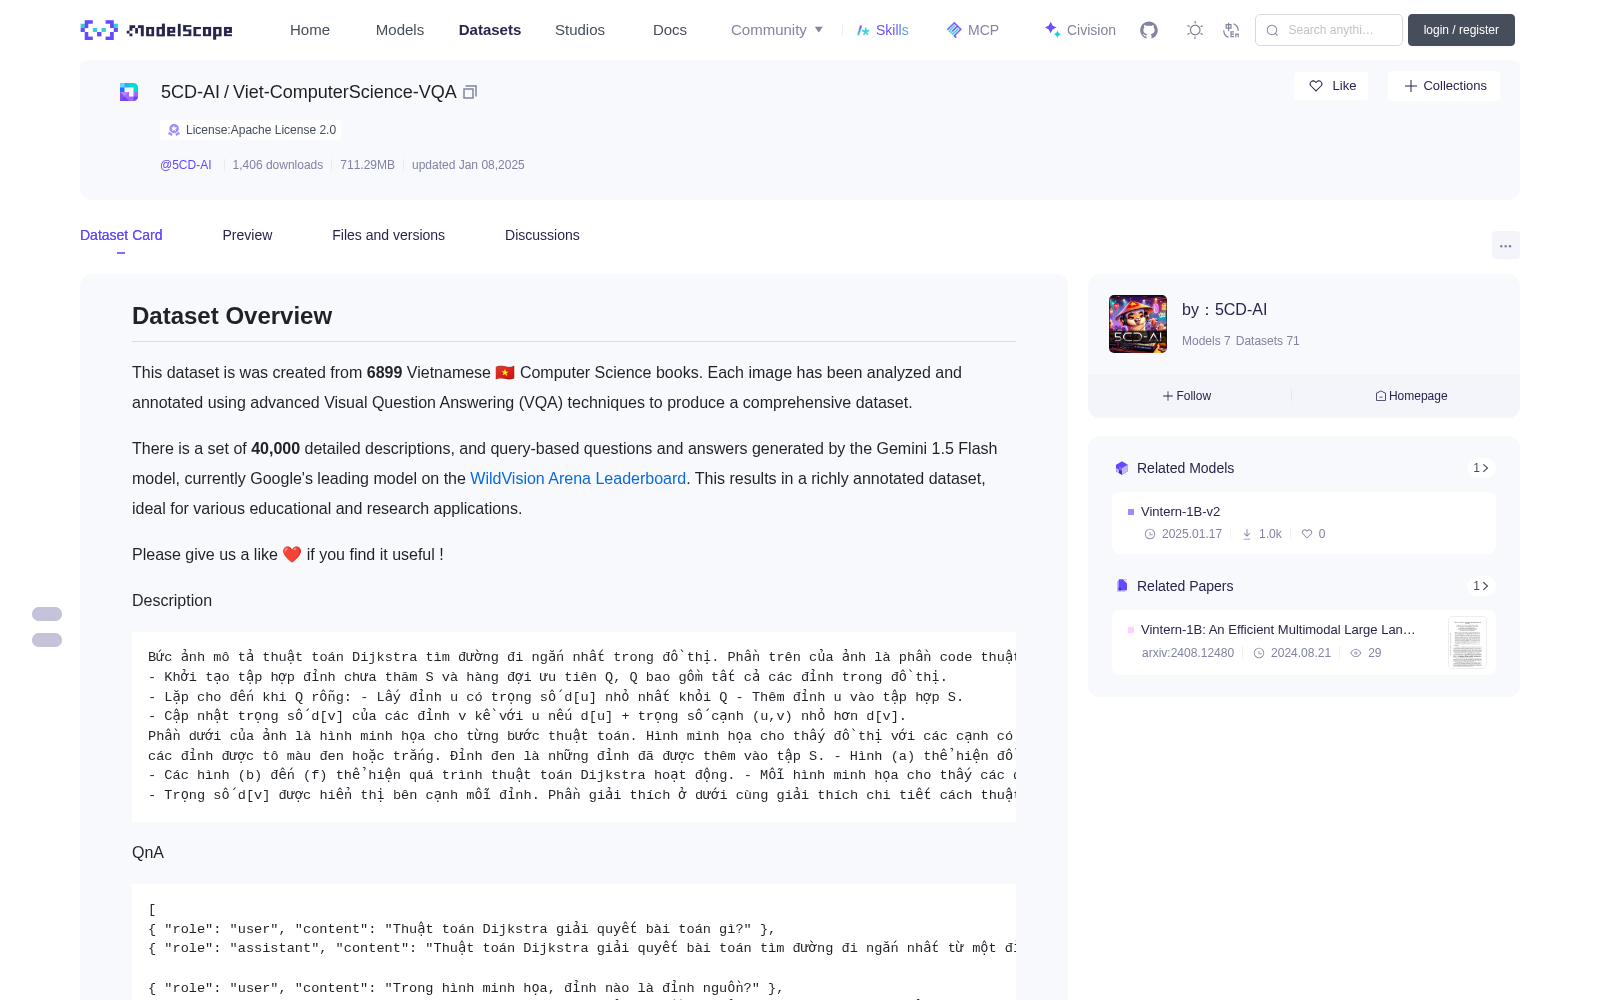This screenshot has height=1000, width=1600.
Task: Click the 'arxiv:2408.12480' identifier
Action: [x=1188, y=653]
